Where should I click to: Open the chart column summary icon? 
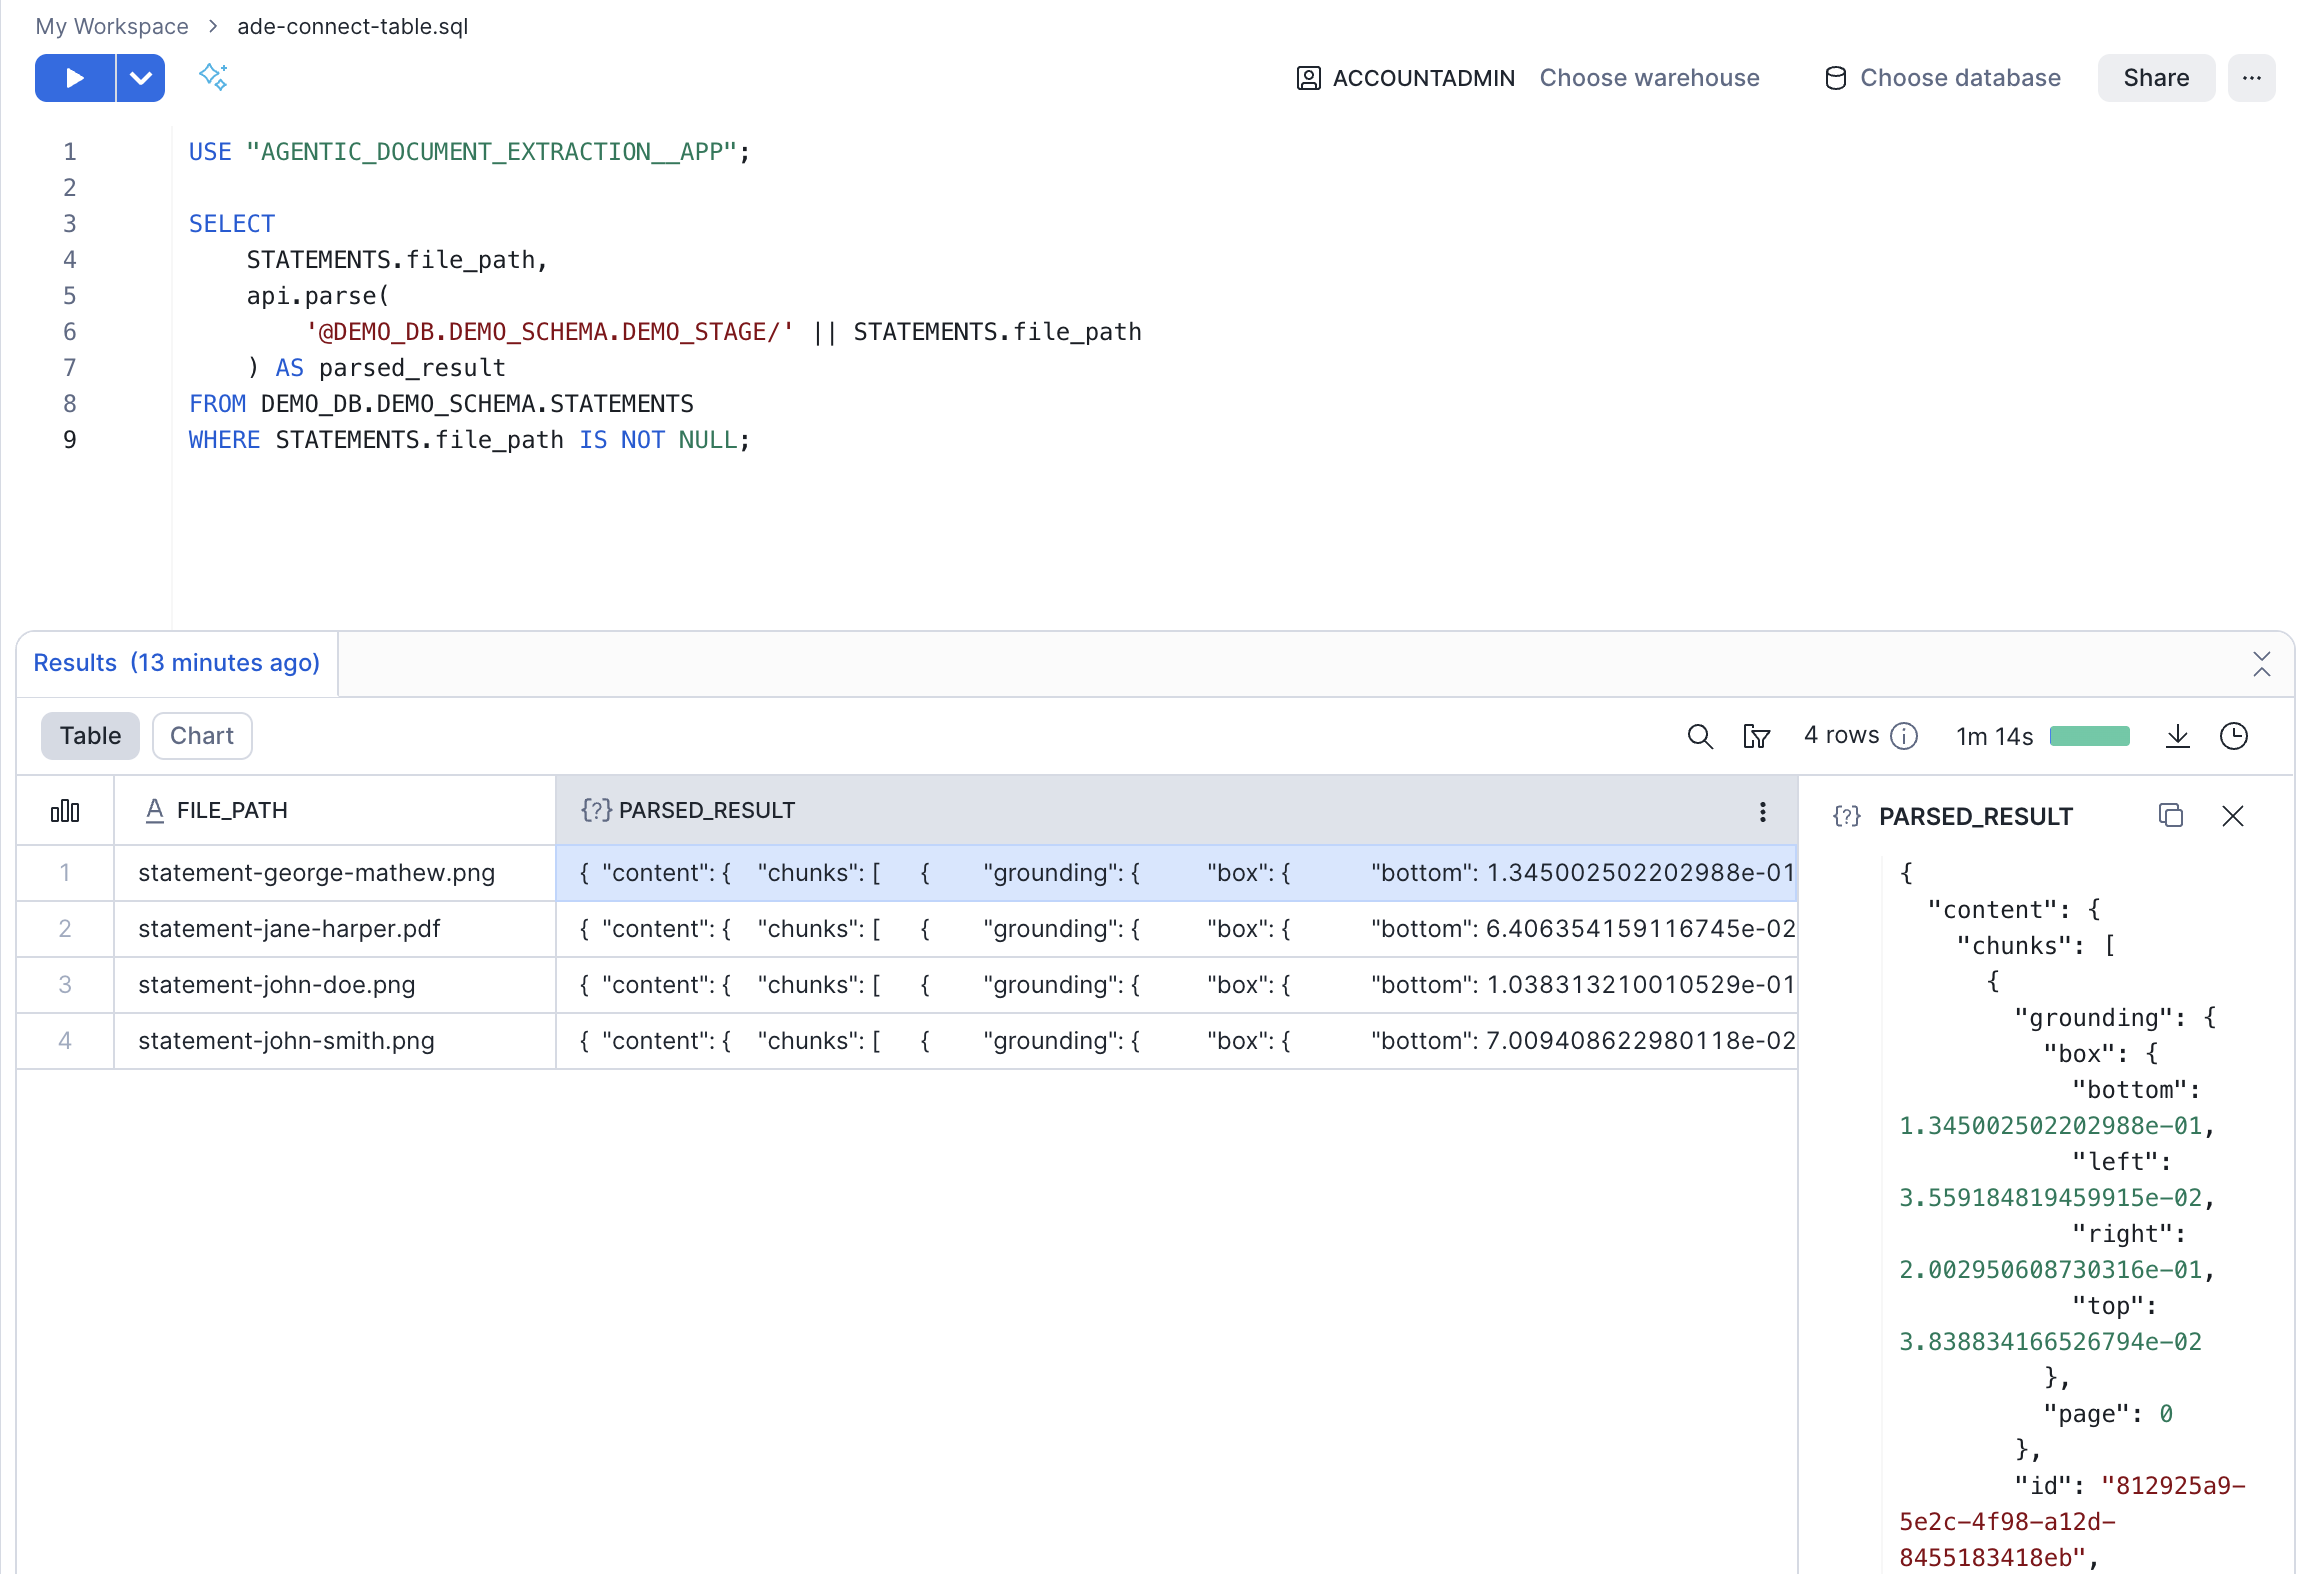65,810
